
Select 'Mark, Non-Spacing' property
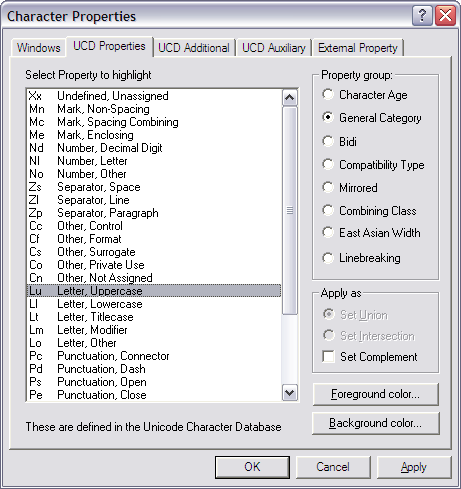(154, 109)
